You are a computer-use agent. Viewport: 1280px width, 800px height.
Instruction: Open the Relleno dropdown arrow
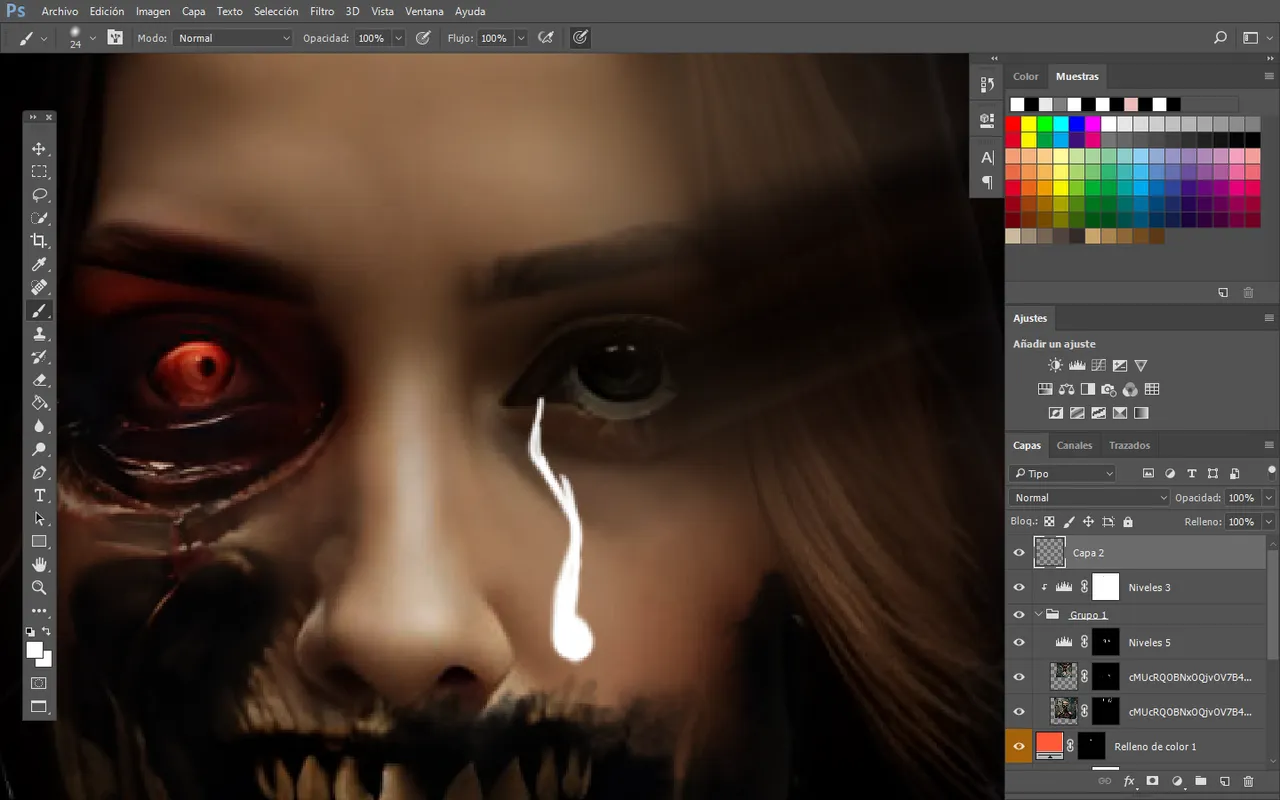coord(1269,522)
